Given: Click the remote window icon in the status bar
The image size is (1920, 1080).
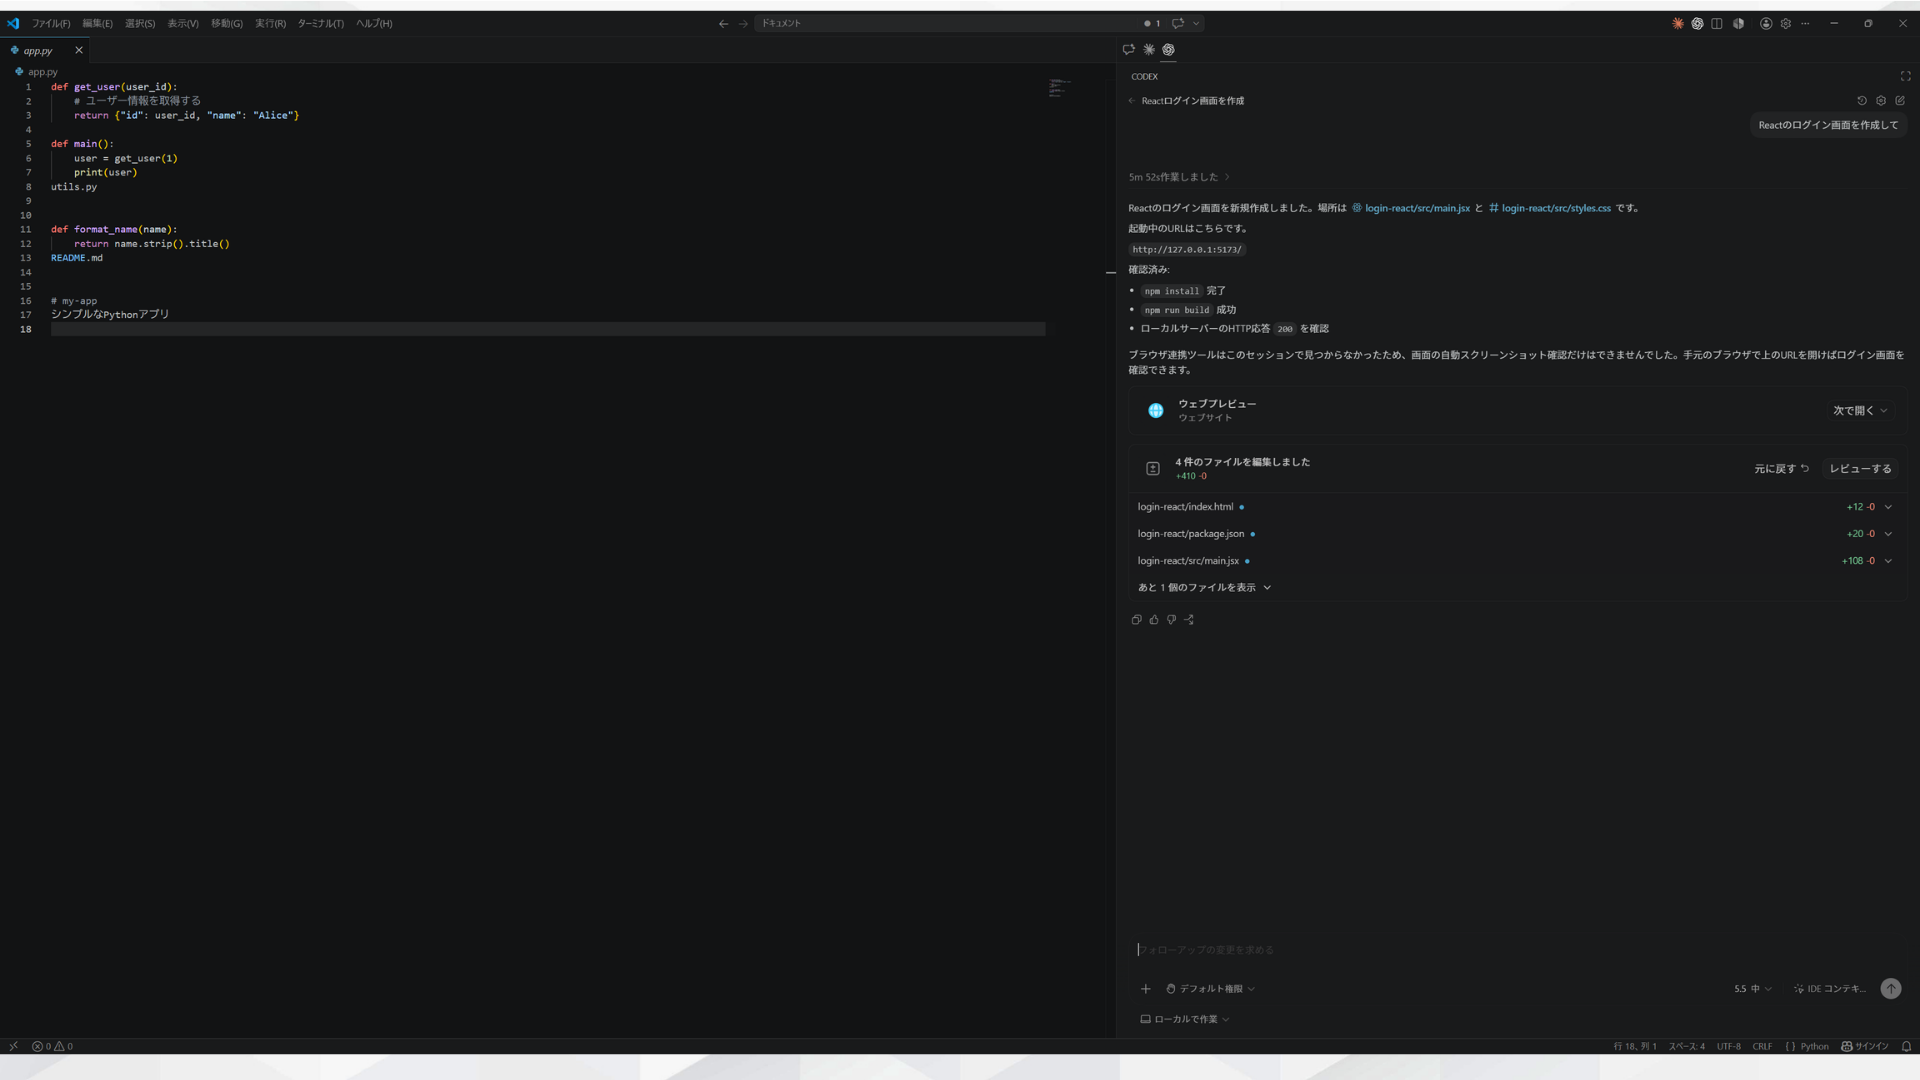Looking at the screenshot, I should [13, 1046].
